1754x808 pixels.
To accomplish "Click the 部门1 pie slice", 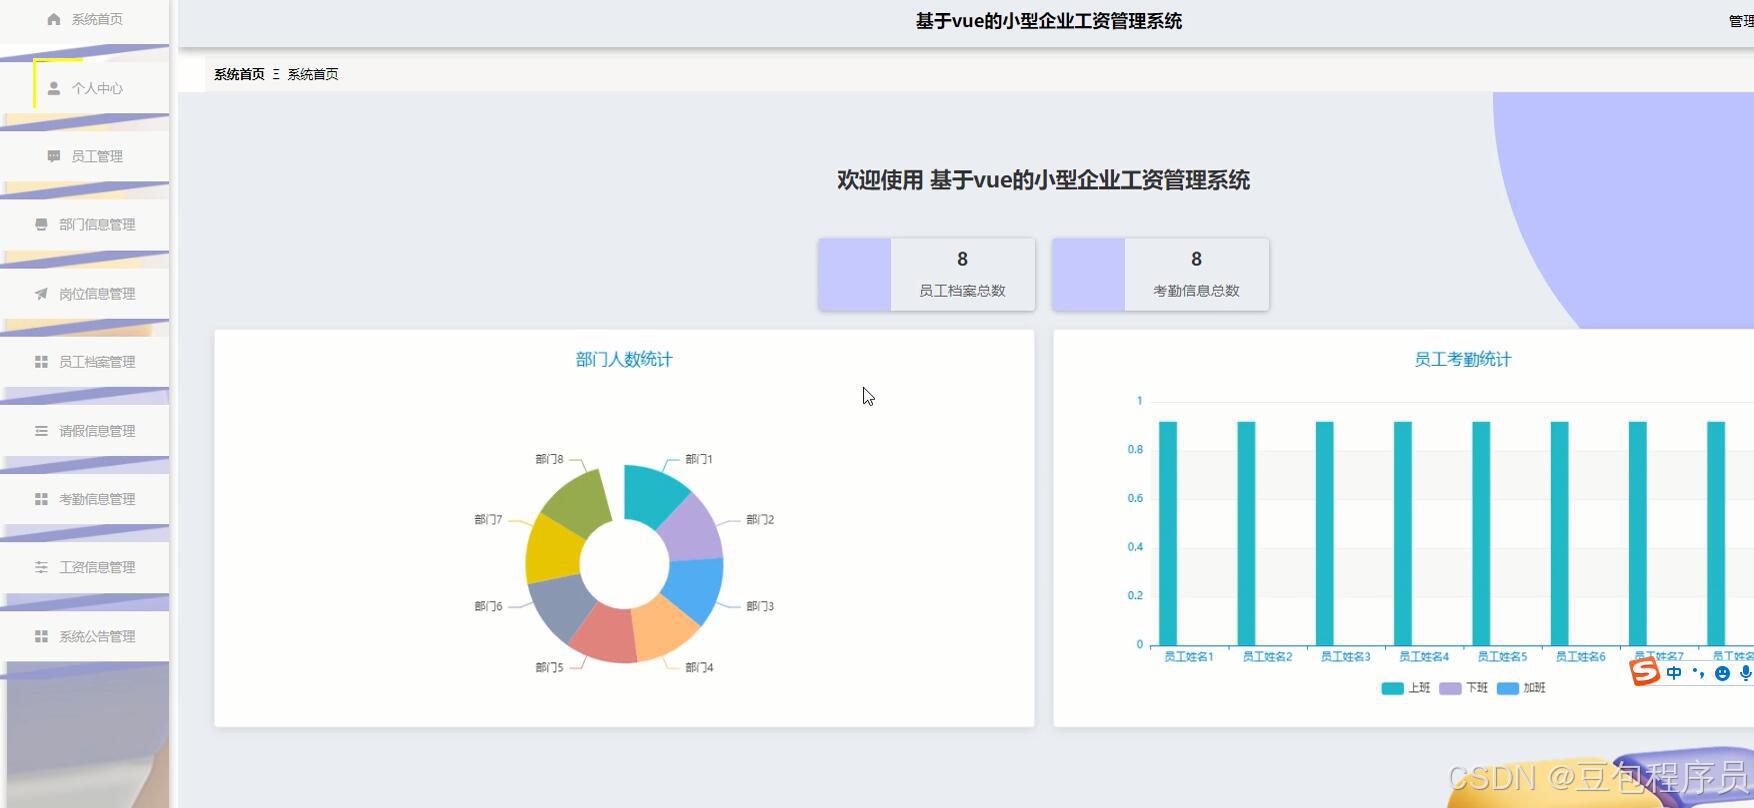I will (652, 494).
